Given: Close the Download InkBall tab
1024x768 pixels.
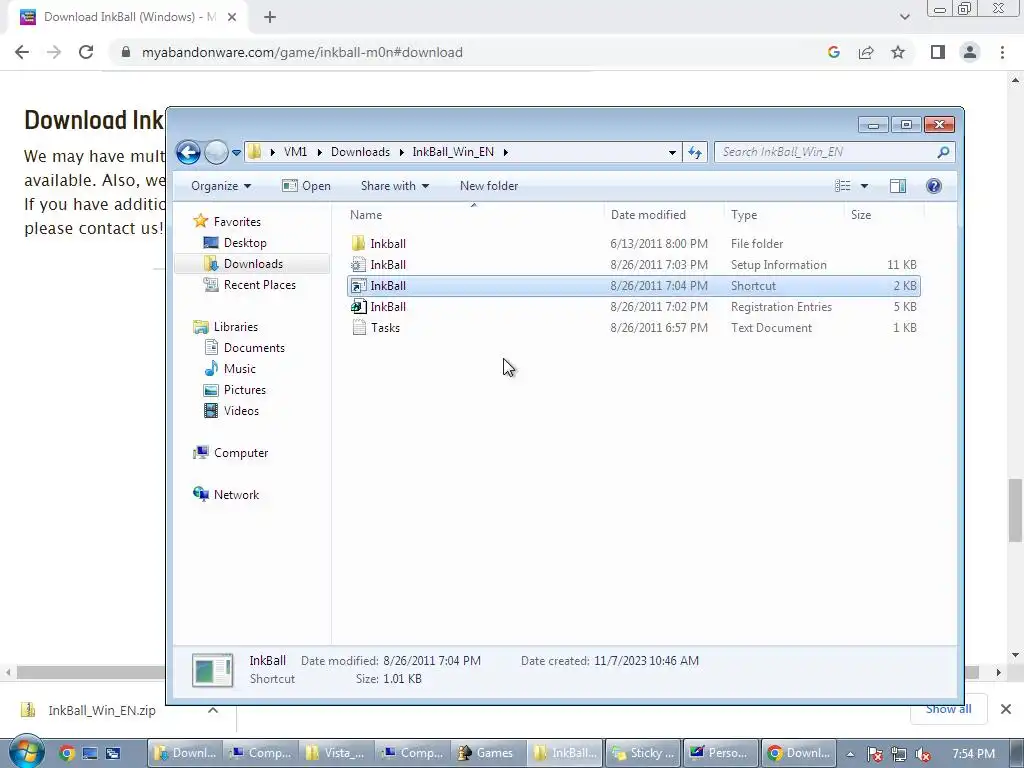Looking at the screenshot, I should click(232, 17).
